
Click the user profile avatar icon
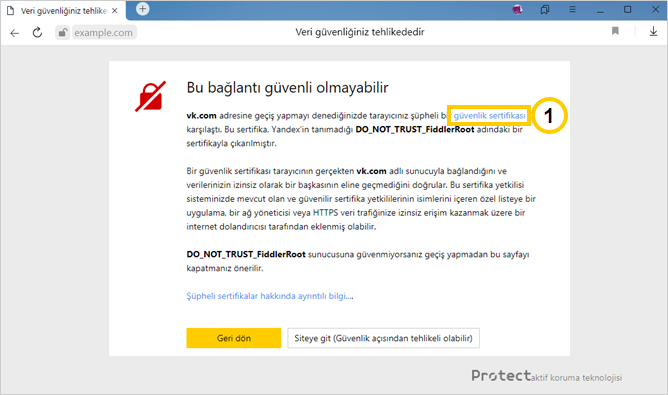[x=517, y=9]
